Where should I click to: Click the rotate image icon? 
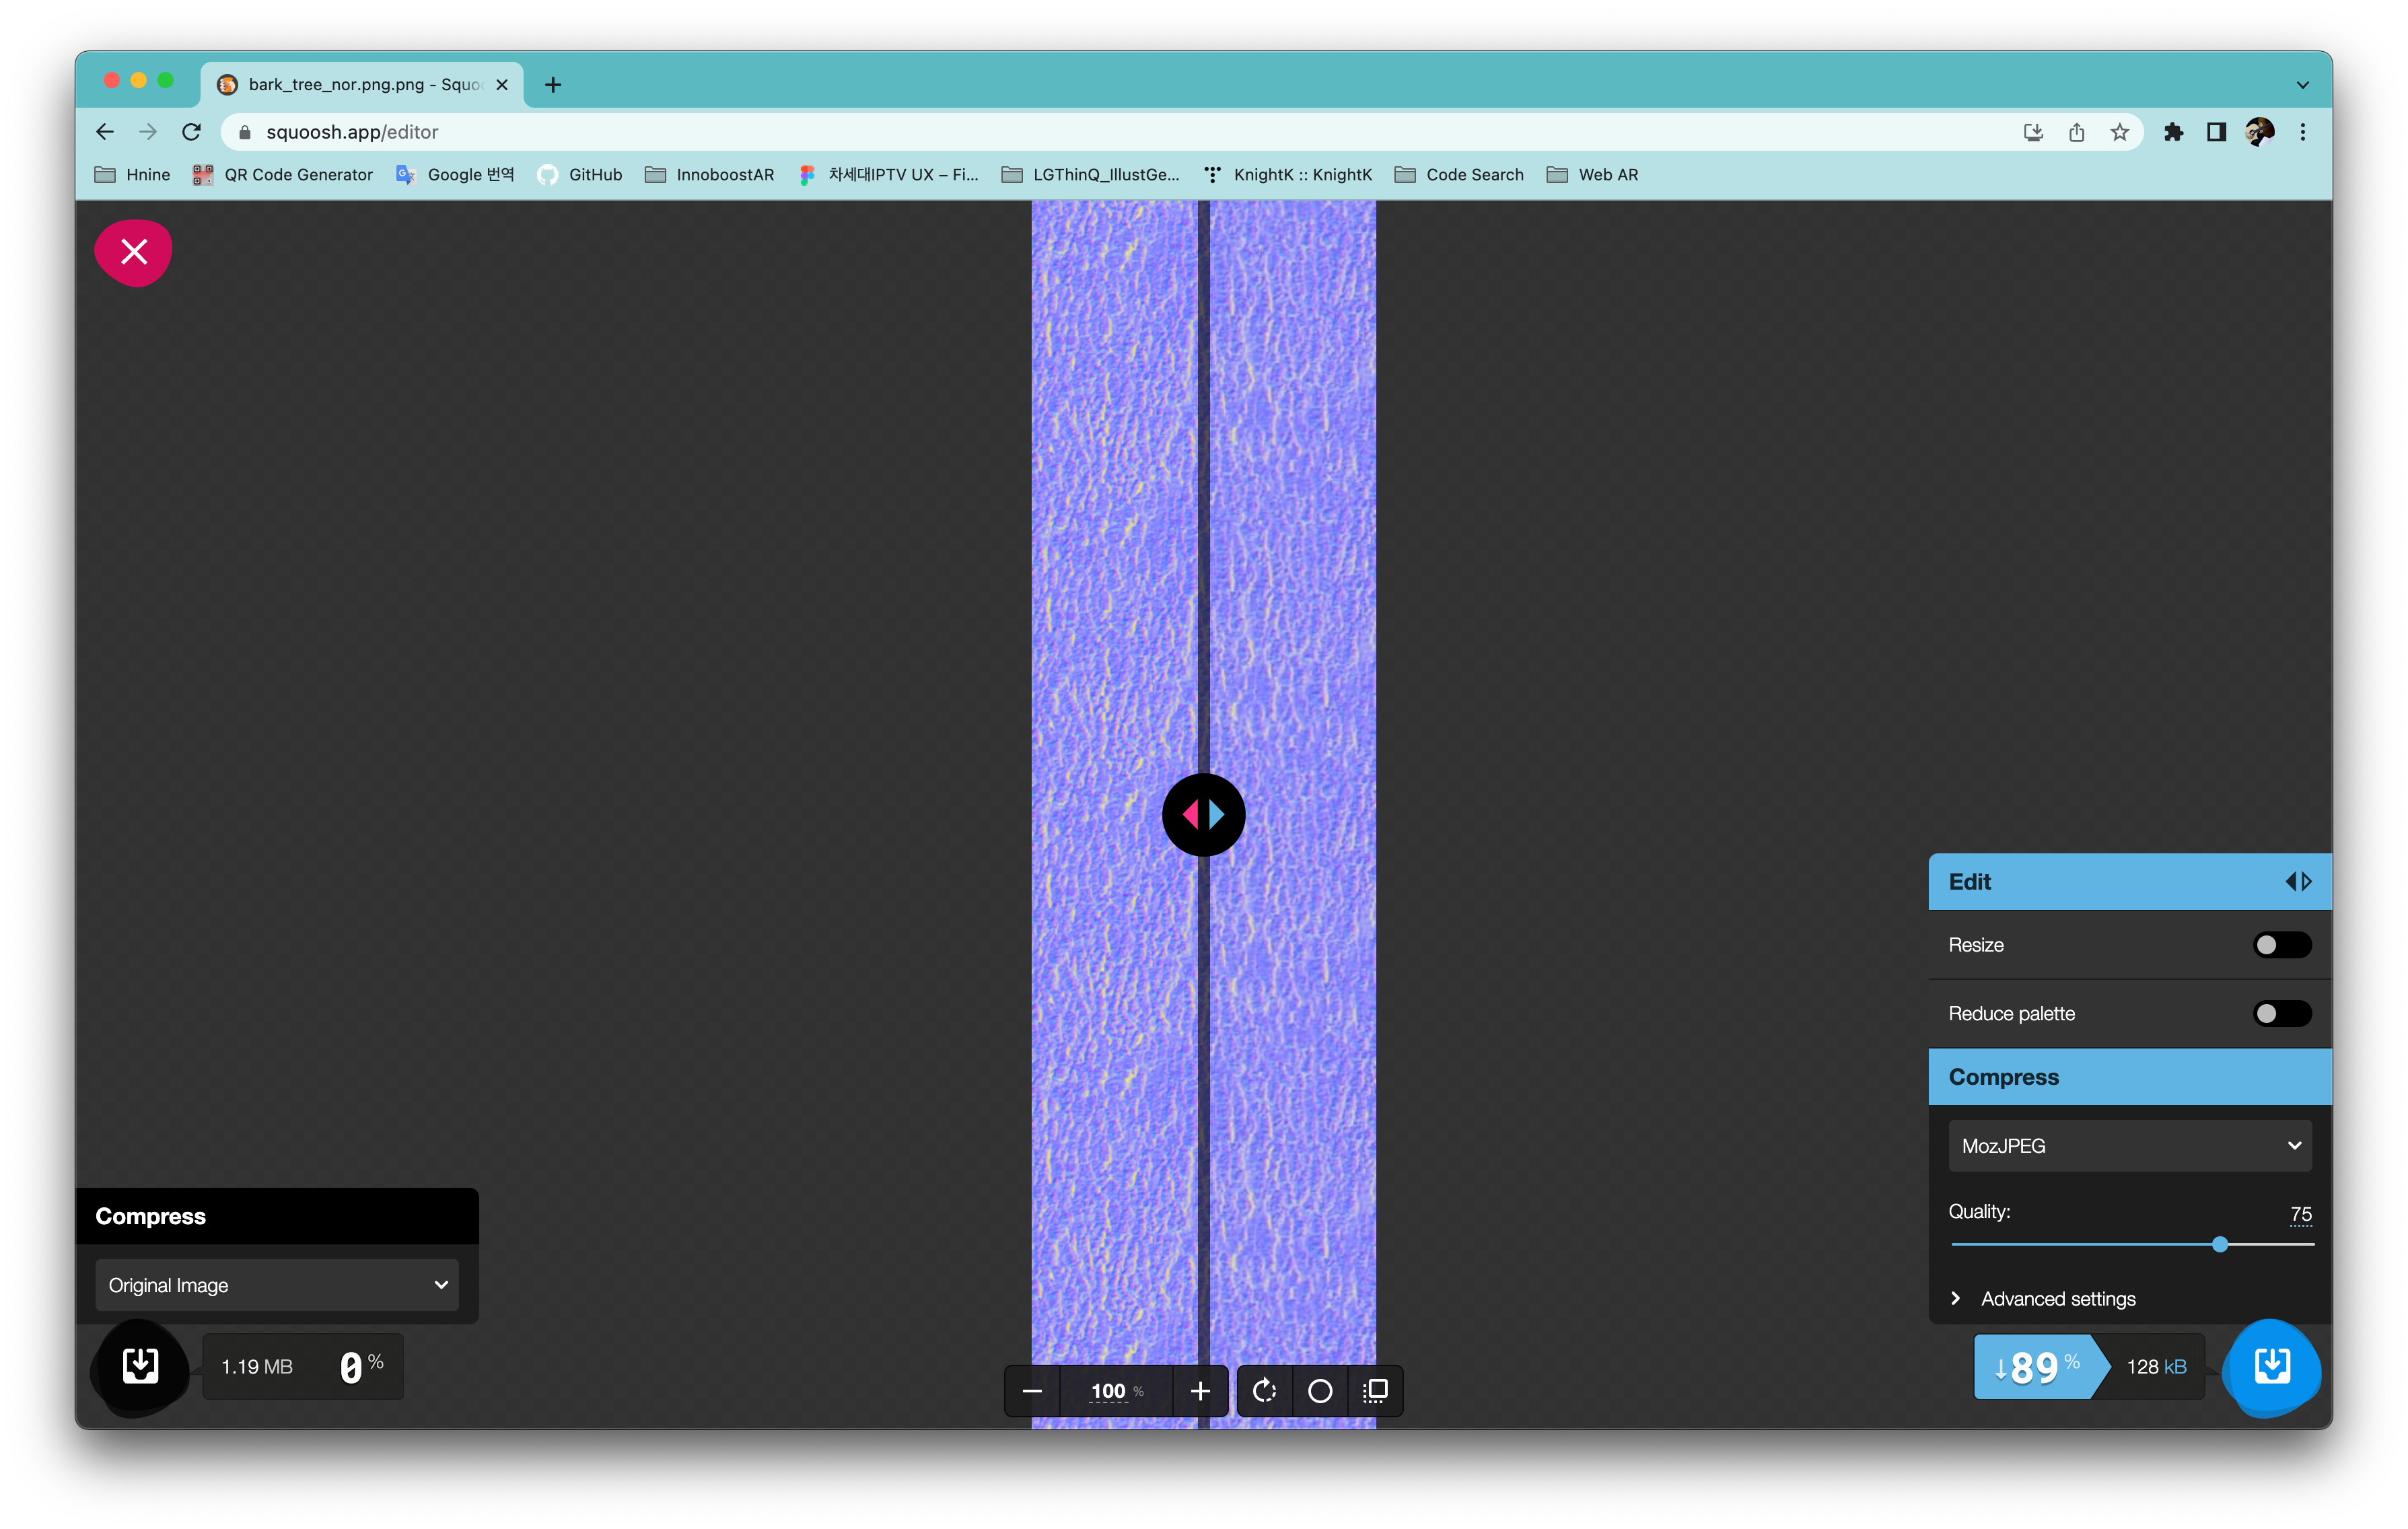[x=1264, y=1391]
